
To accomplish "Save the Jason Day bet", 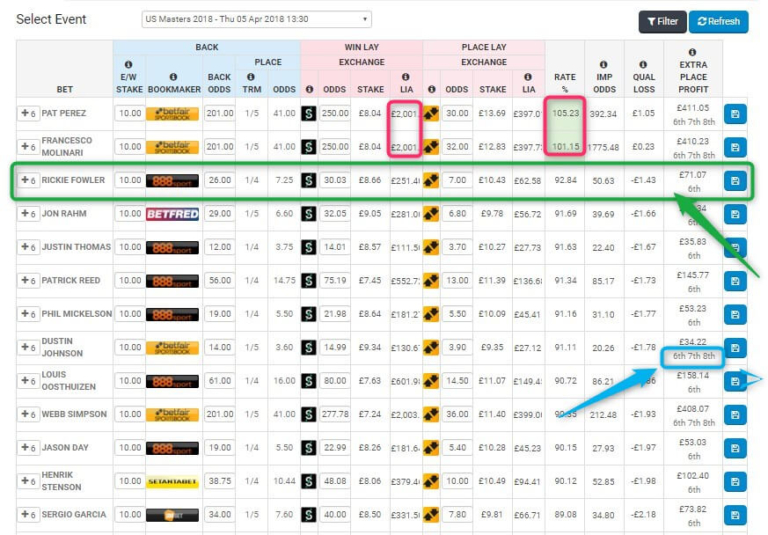I will [x=735, y=448].
